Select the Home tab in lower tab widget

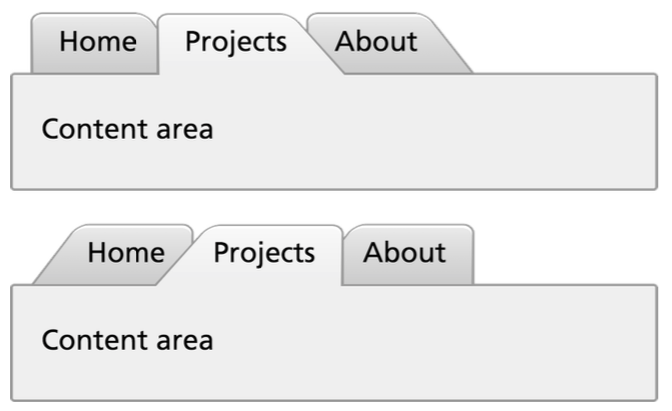click(125, 253)
